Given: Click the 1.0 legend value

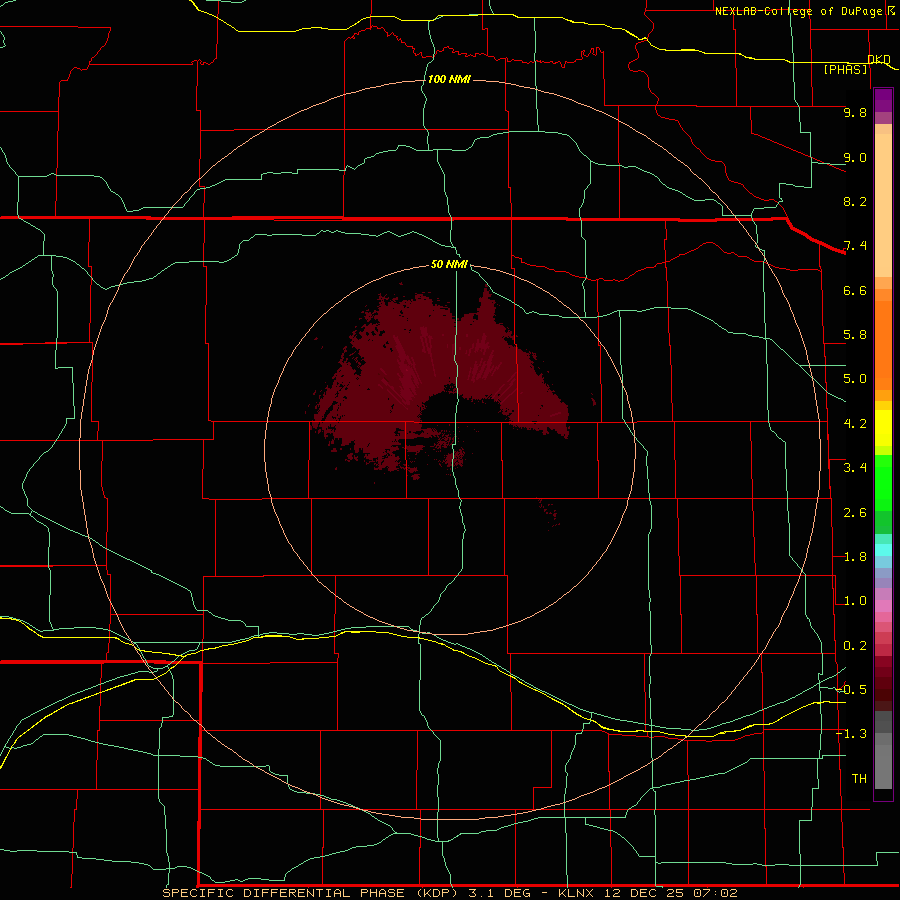Looking at the screenshot, I should pyautogui.click(x=855, y=602).
